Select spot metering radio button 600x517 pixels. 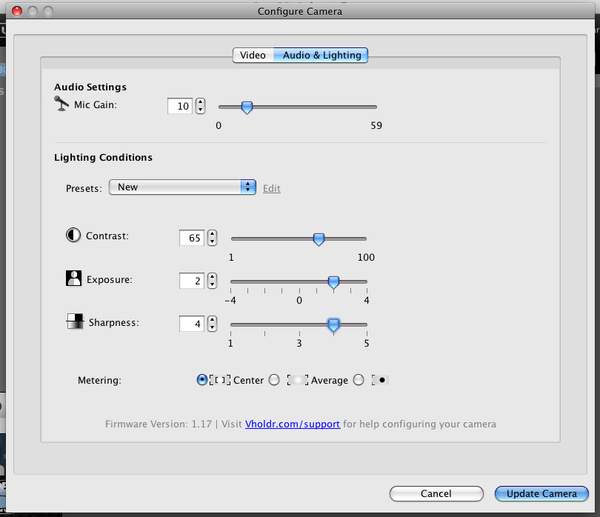point(359,380)
